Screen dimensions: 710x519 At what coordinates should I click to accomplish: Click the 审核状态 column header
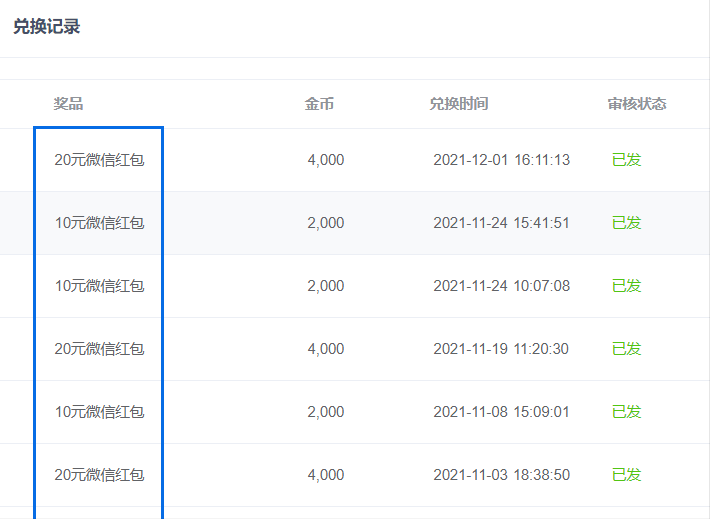(x=636, y=104)
